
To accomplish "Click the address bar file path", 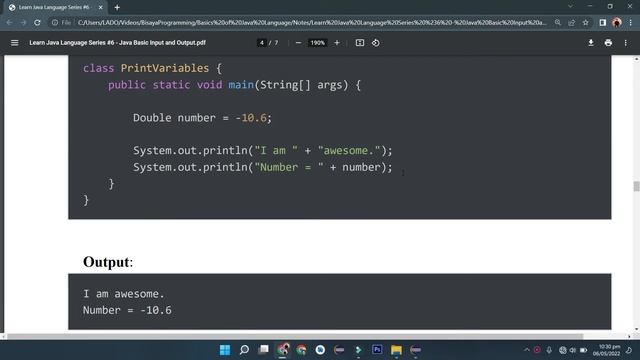I will click(312, 23).
